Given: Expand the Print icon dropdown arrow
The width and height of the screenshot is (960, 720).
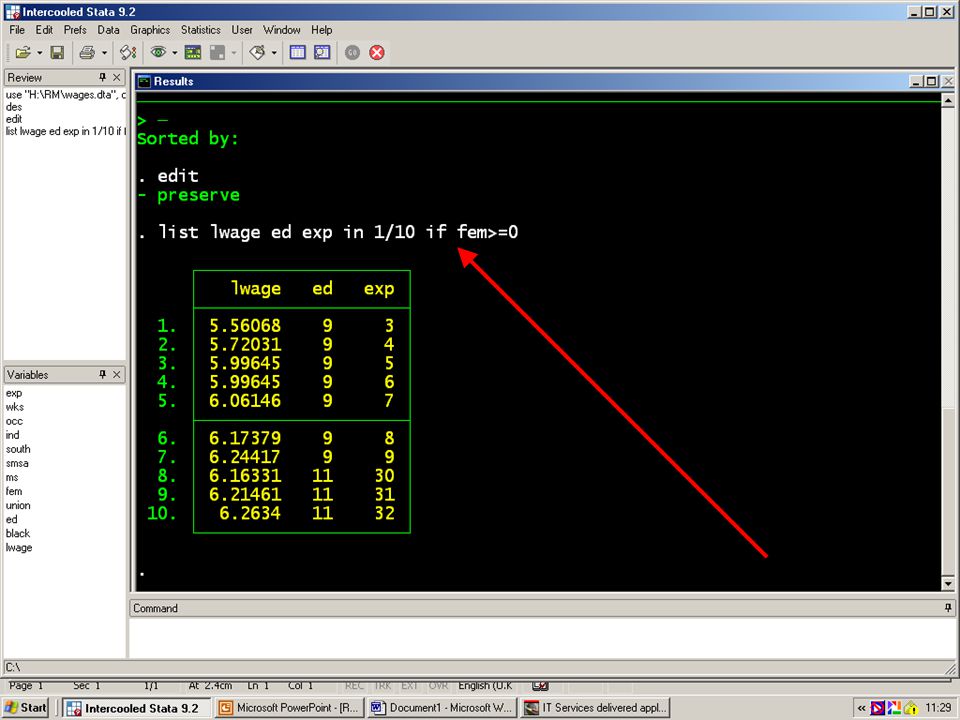Looking at the screenshot, I should coord(104,53).
